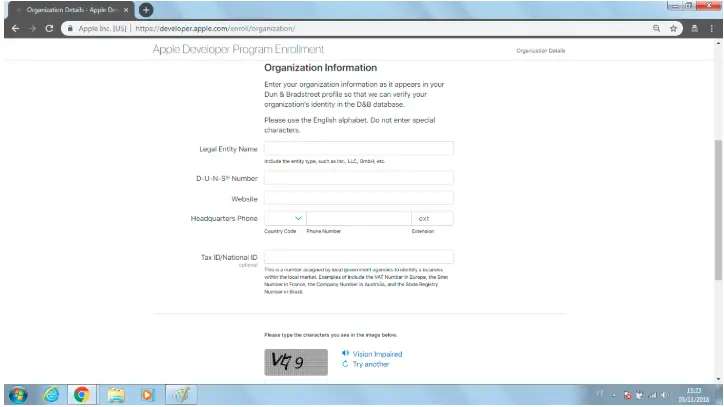724x407 pixels.
Task: Click the Organization Information heading
Action: click(320, 68)
